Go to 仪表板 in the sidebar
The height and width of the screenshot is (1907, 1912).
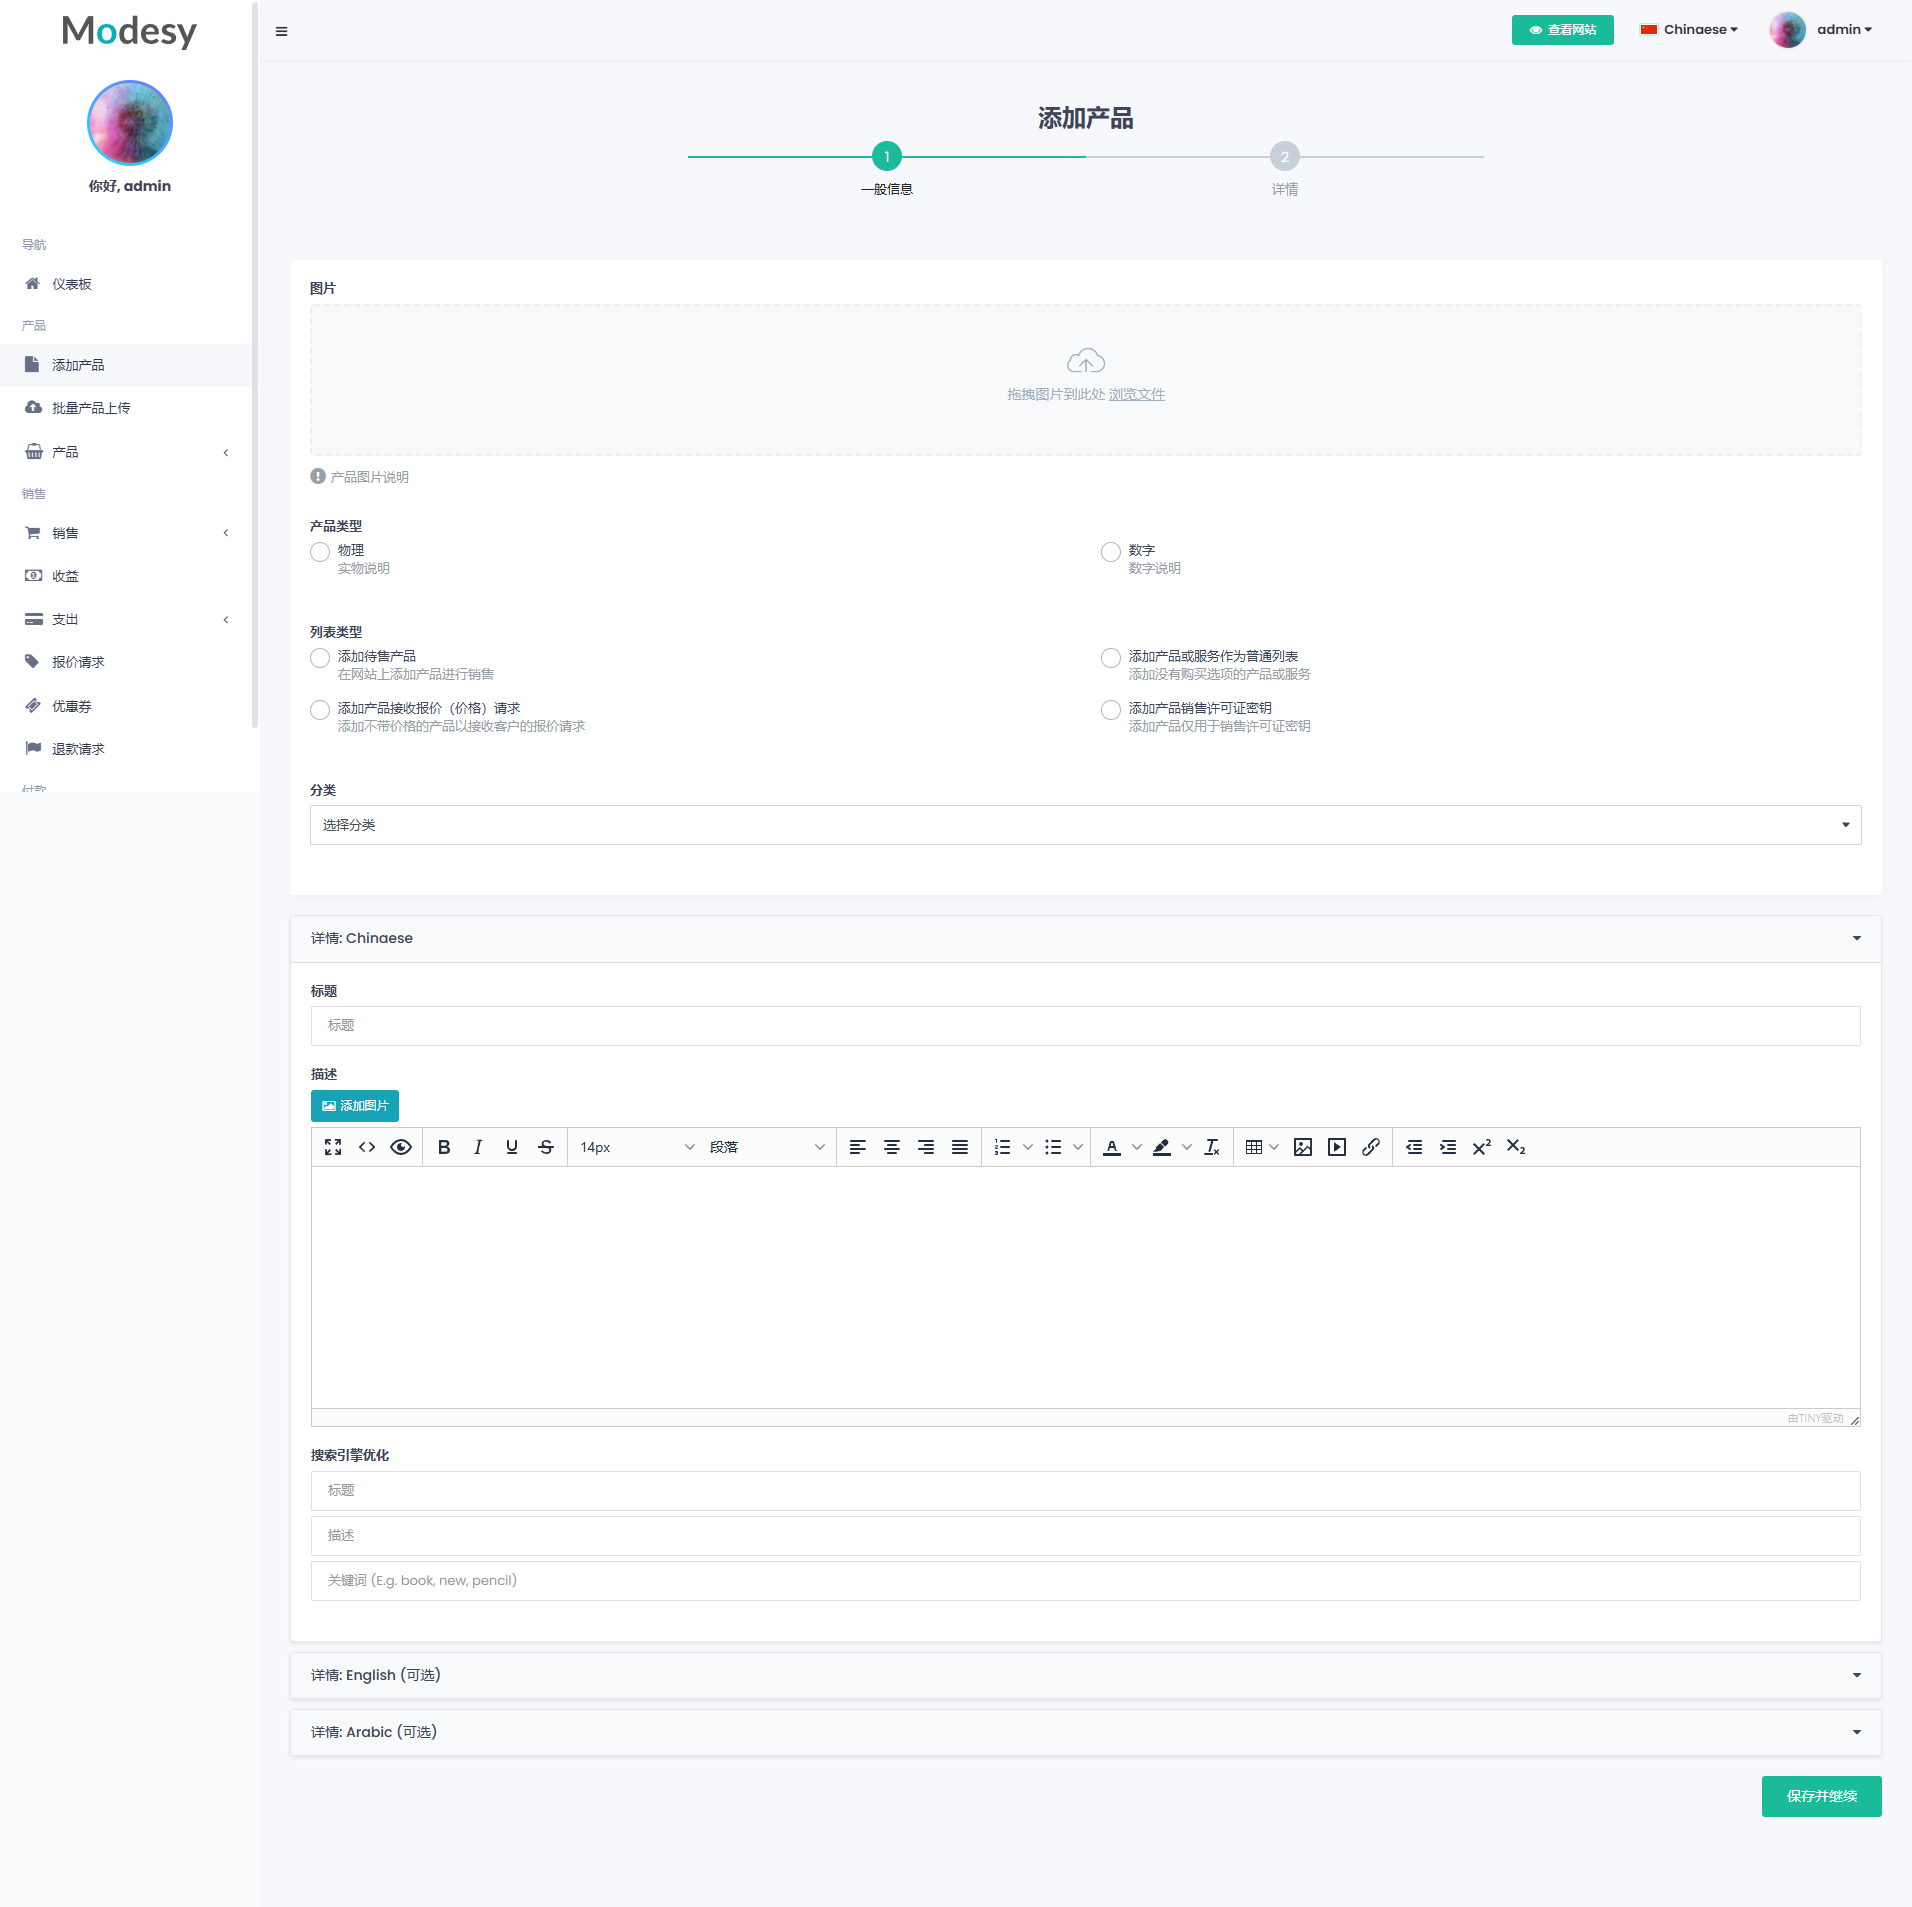72,284
